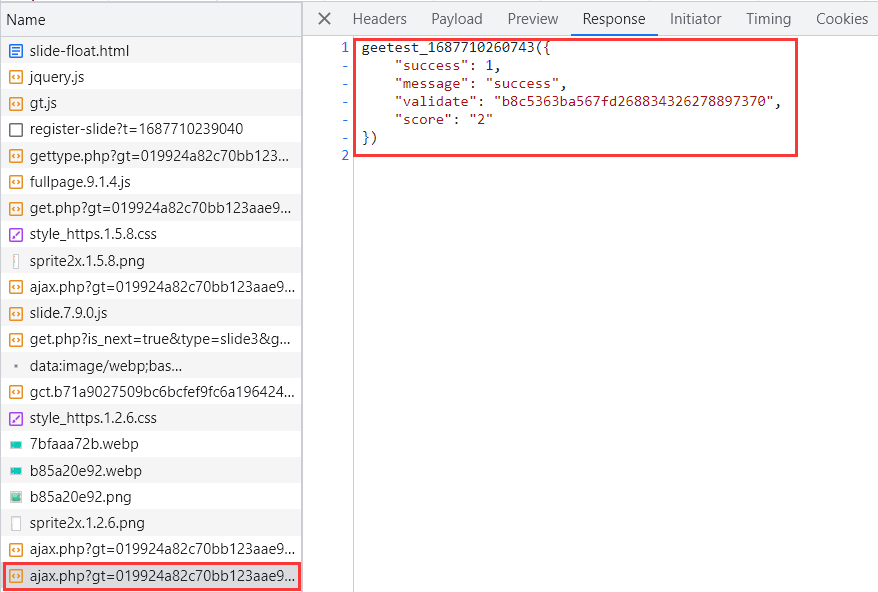Click the validate string value in response

(631, 101)
